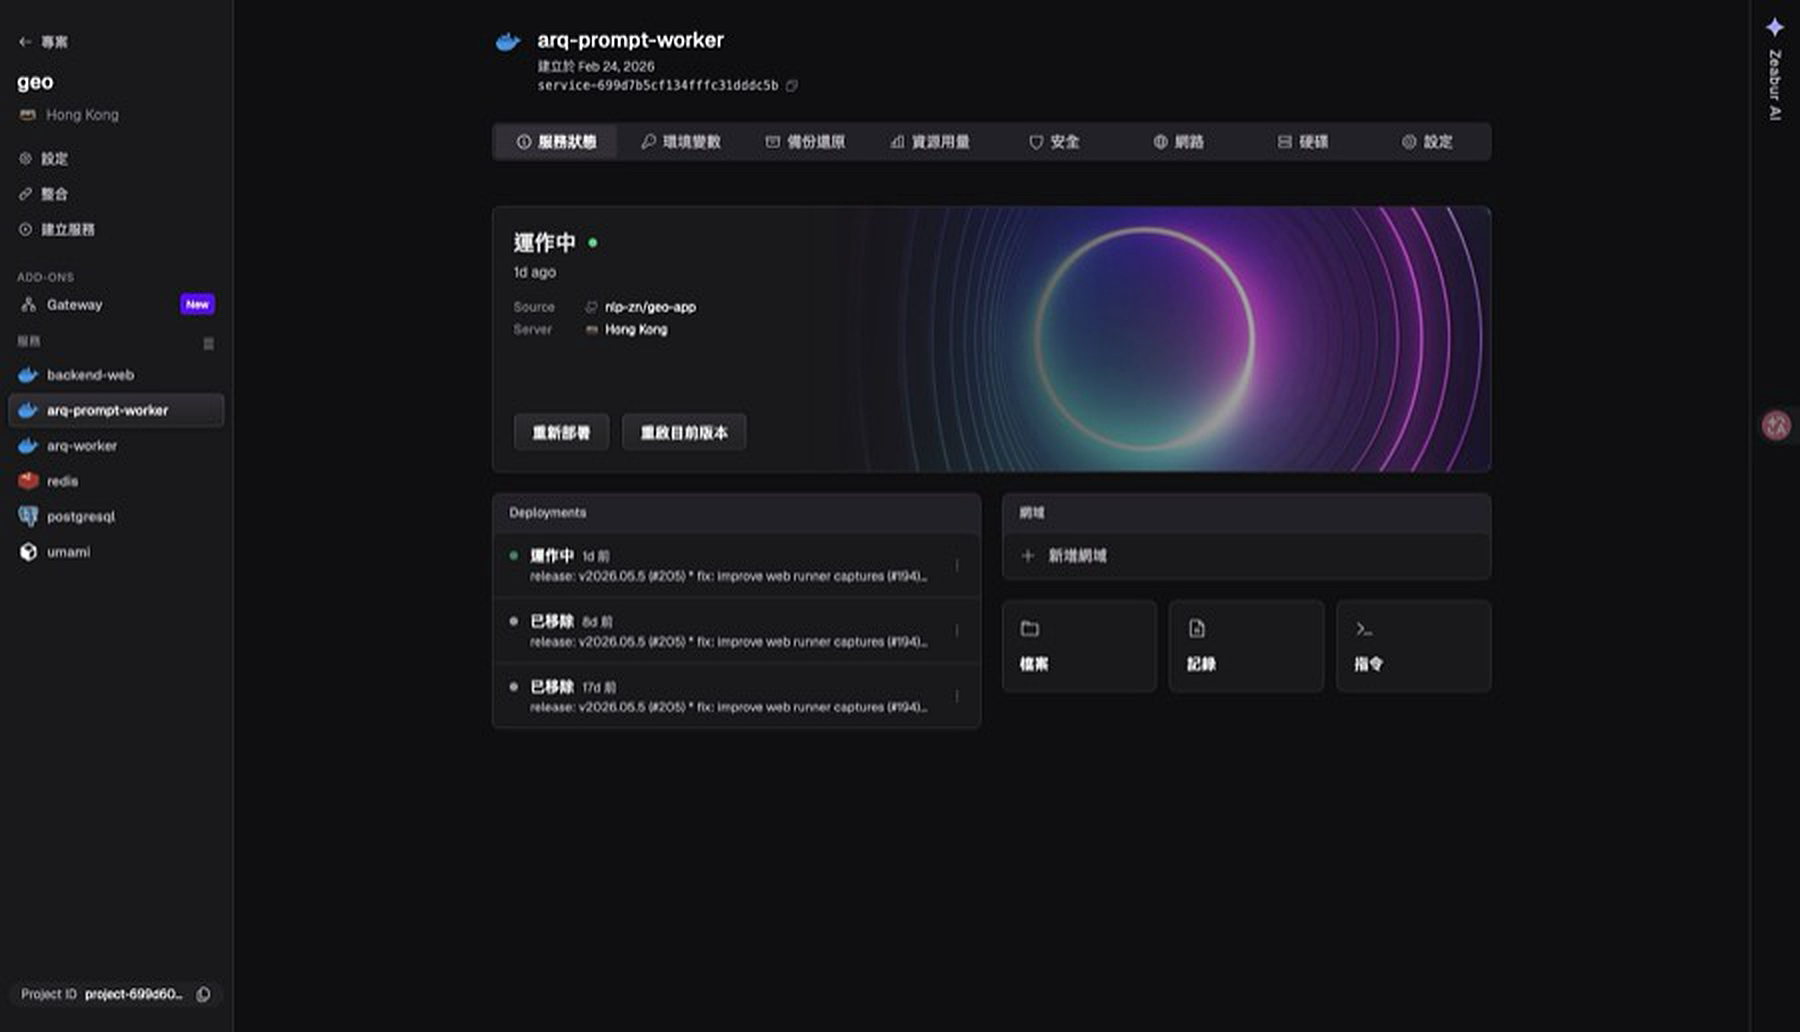This screenshot has height=1032, width=1800.
Task: Click arq-worker docker whale icon
Action: click(28, 446)
